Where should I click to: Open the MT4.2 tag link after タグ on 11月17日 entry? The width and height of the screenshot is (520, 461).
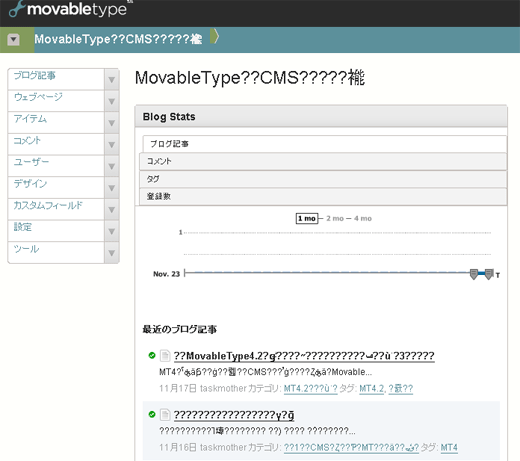coord(371,389)
